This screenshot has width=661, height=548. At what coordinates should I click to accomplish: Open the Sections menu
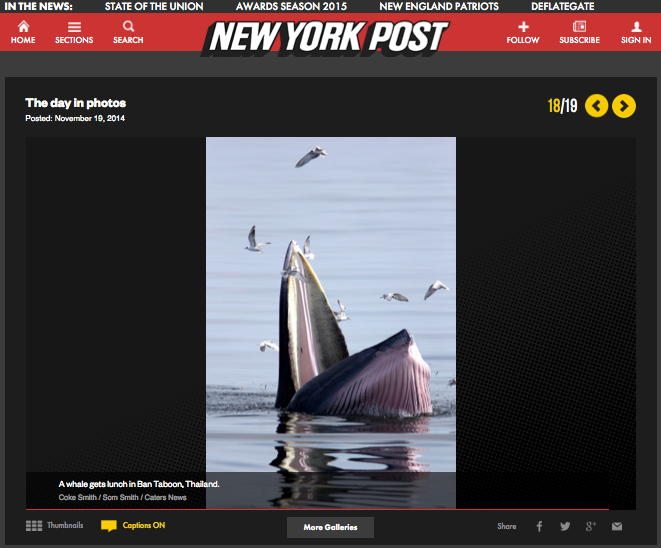point(74,33)
